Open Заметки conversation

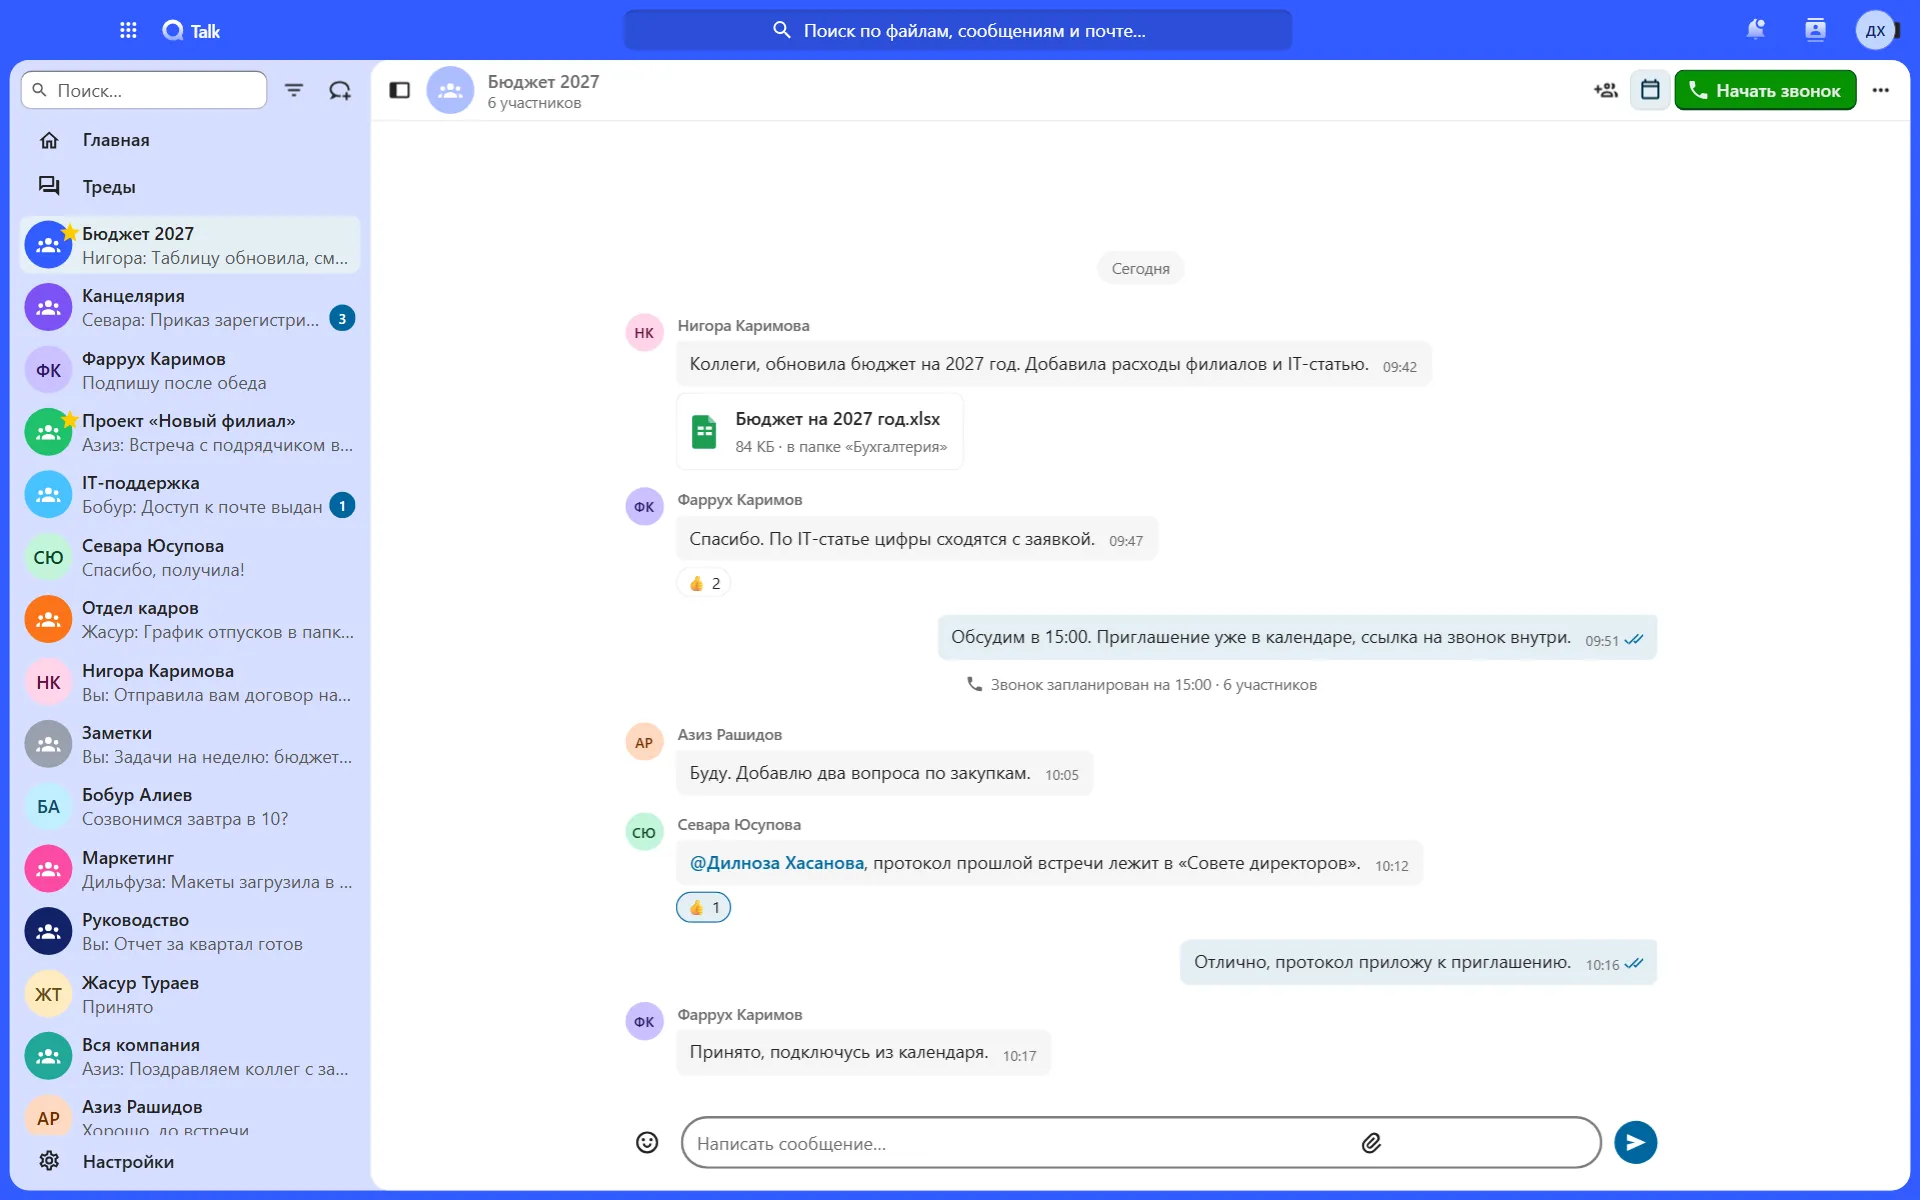[x=190, y=744]
